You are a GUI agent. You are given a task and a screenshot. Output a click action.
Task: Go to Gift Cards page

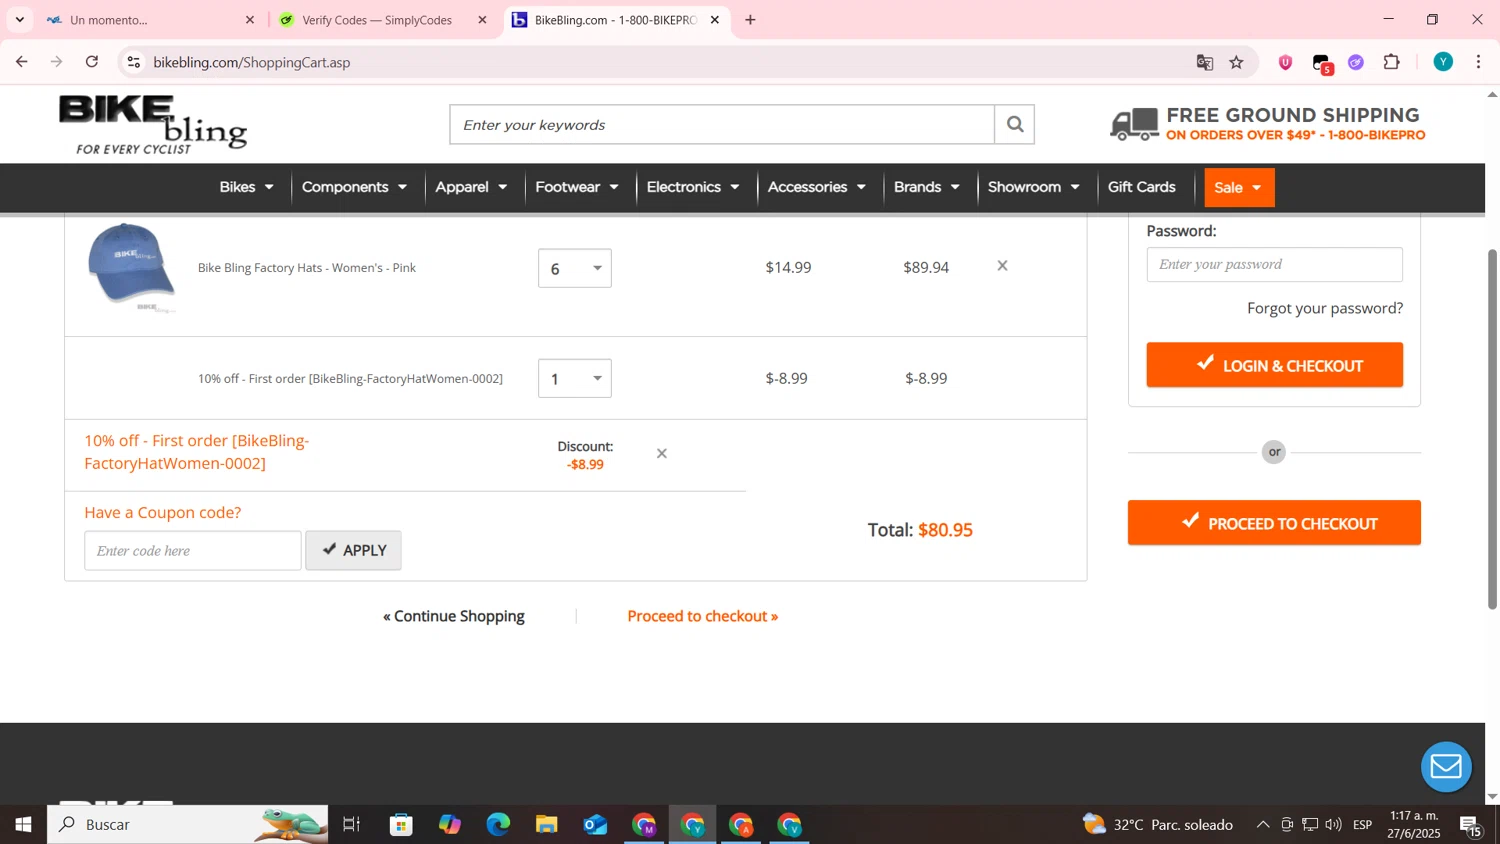click(x=1141, y=187)
